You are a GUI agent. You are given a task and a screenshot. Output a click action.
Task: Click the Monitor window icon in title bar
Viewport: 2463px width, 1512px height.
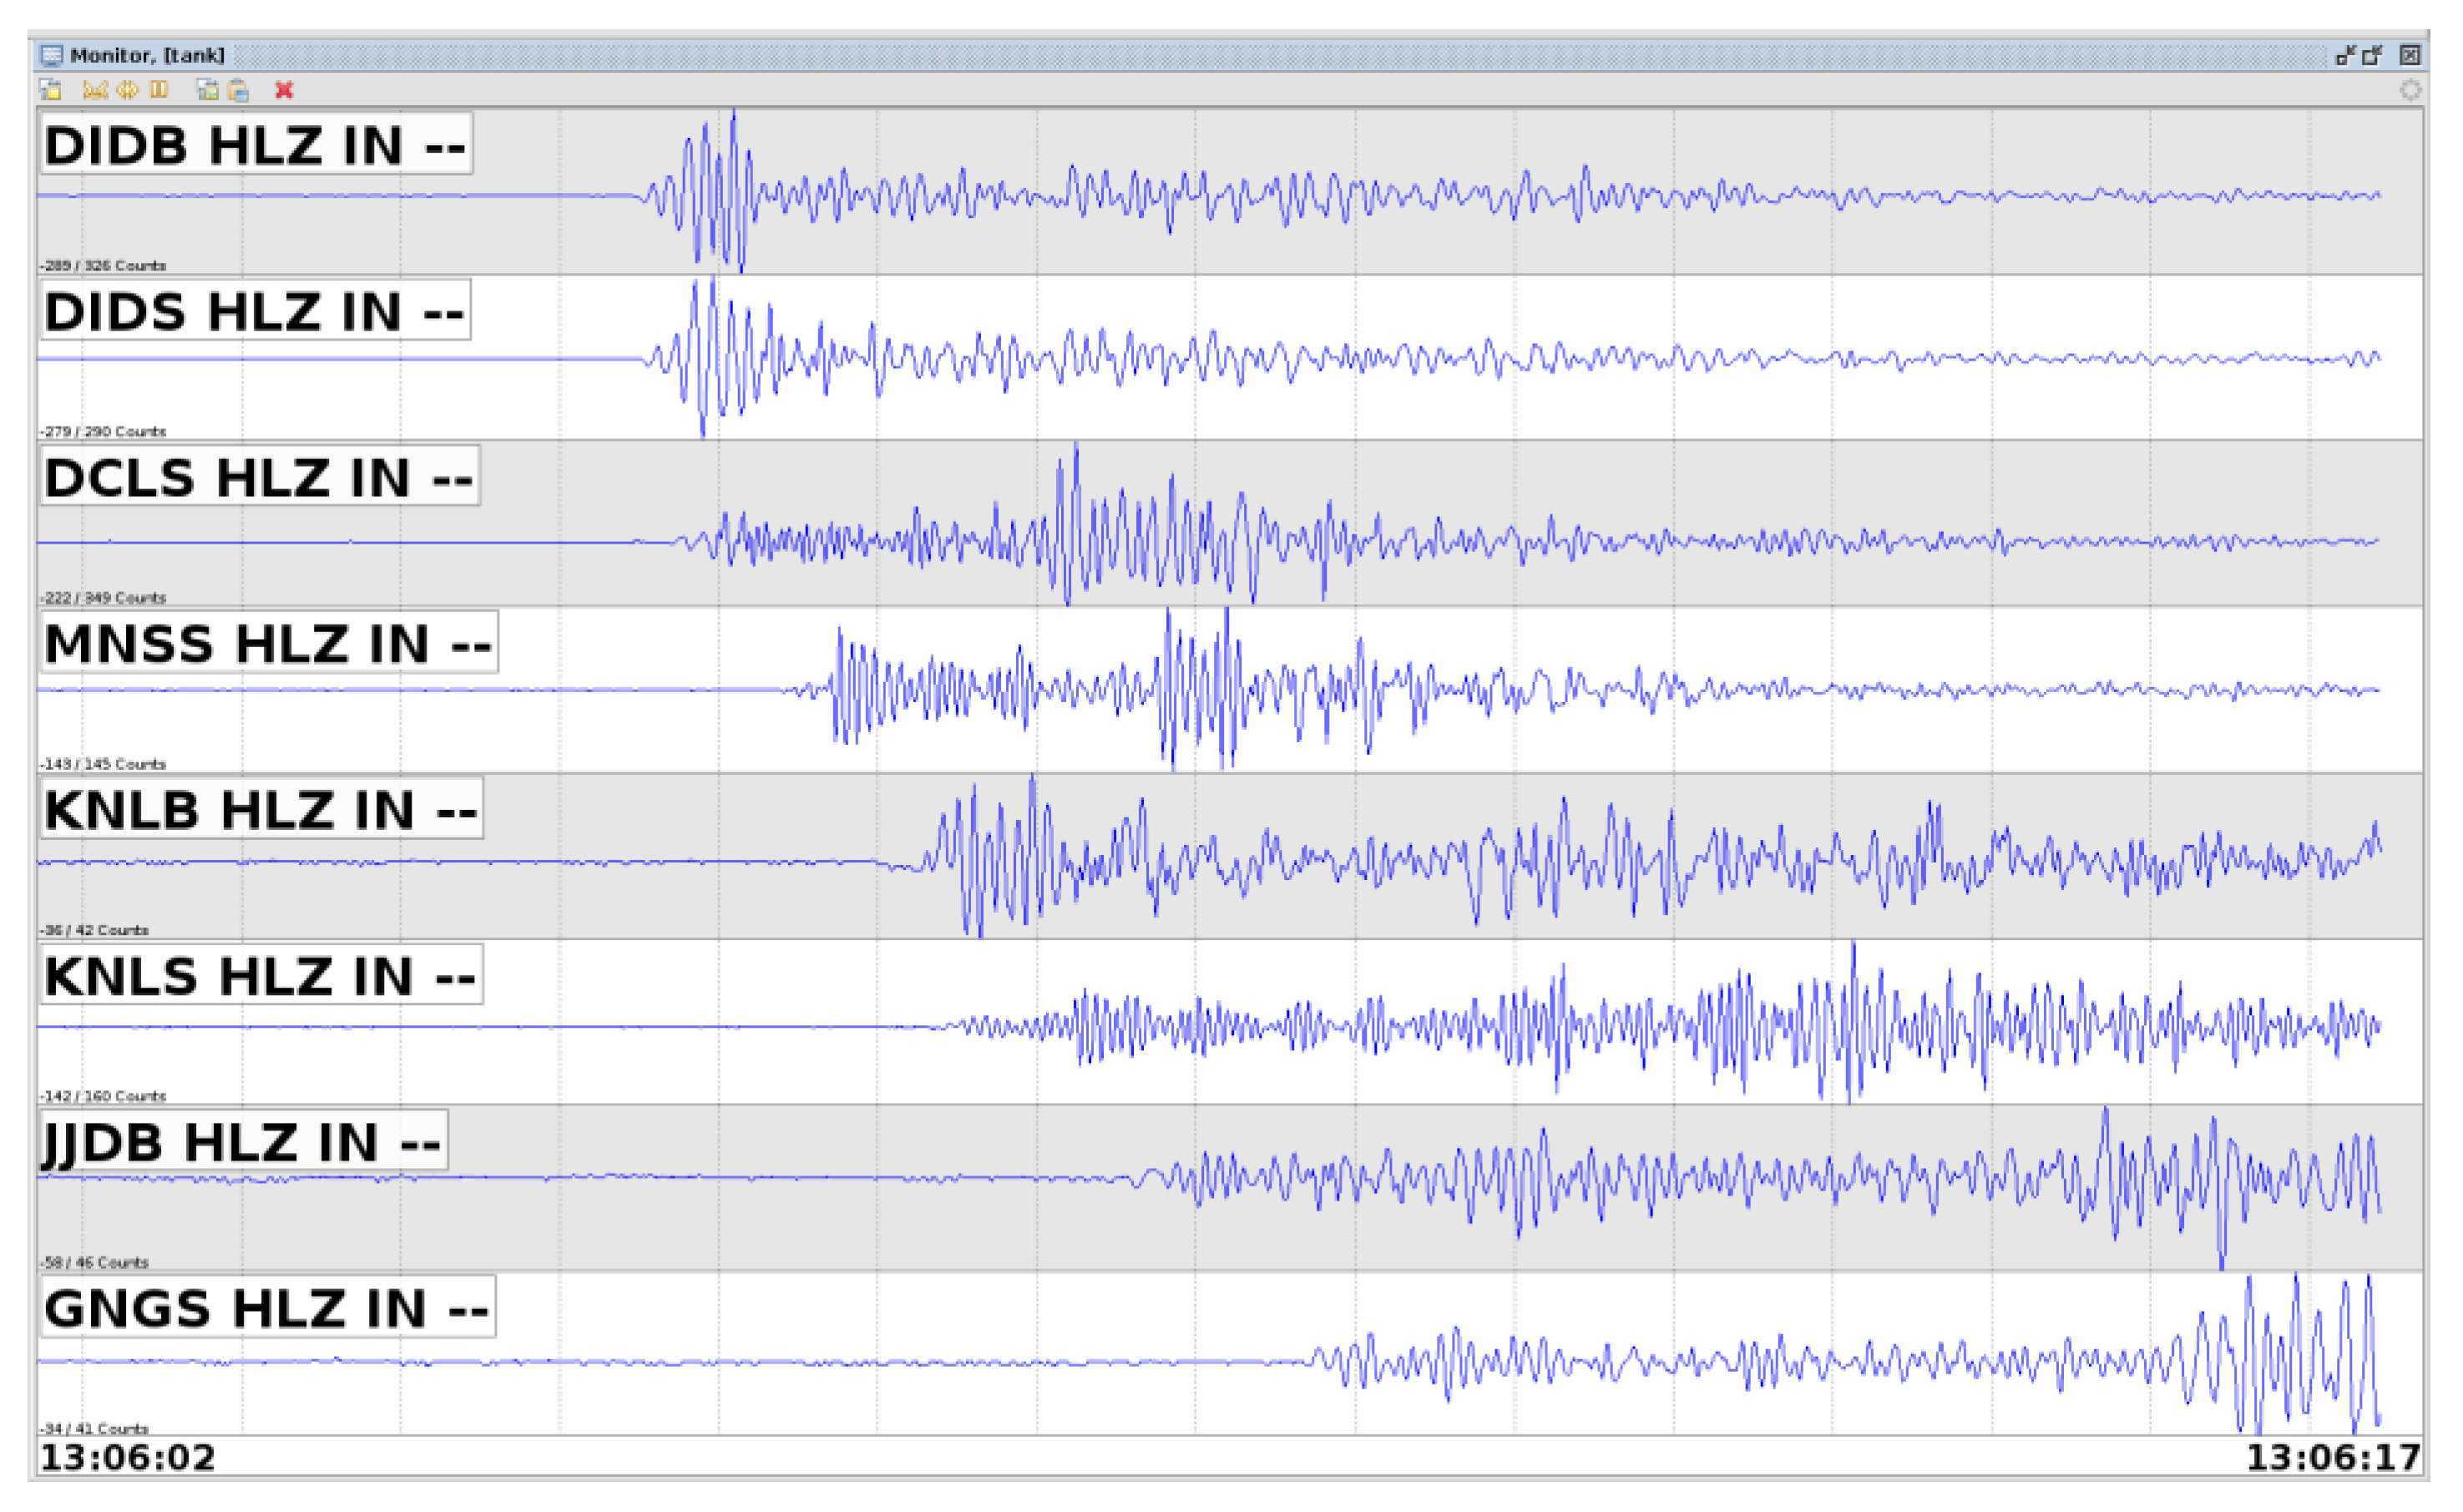point(52,55)
